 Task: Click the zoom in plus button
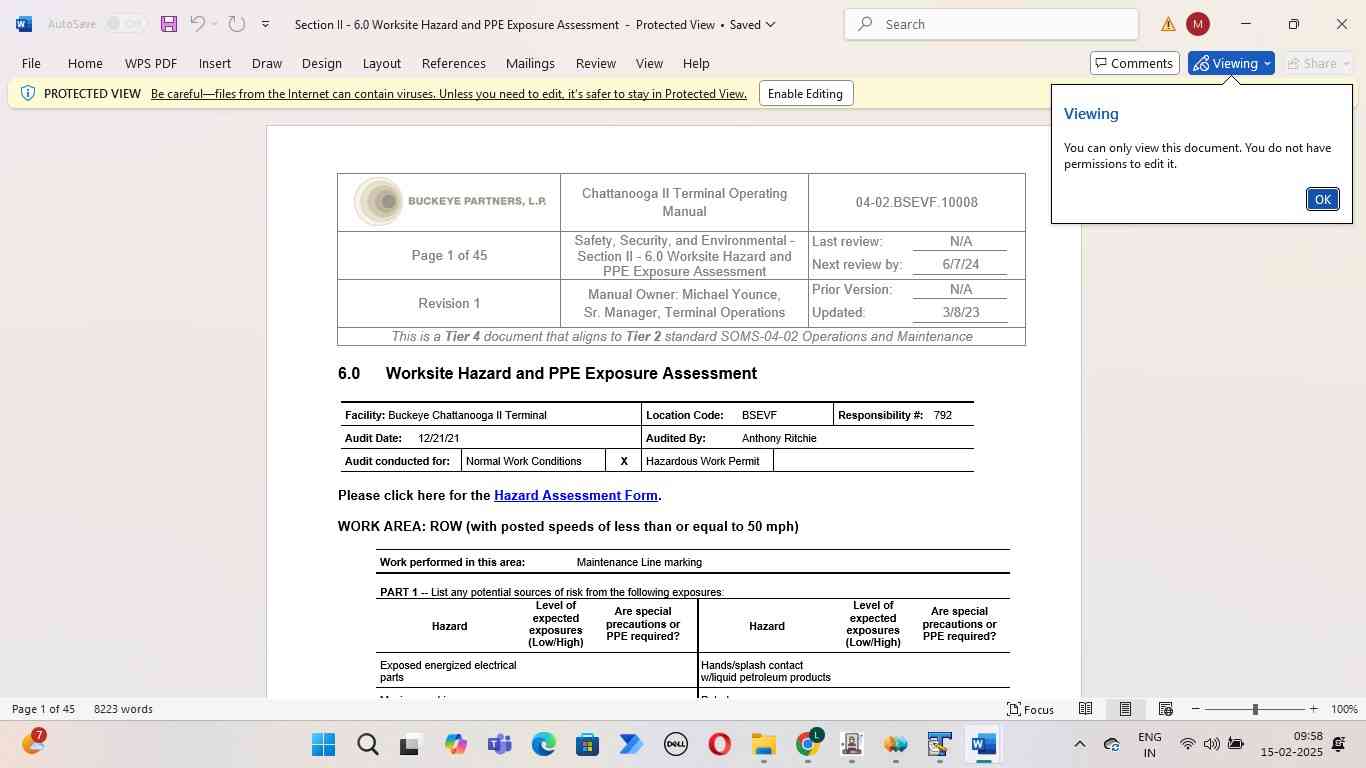[x=1313, y=709]
